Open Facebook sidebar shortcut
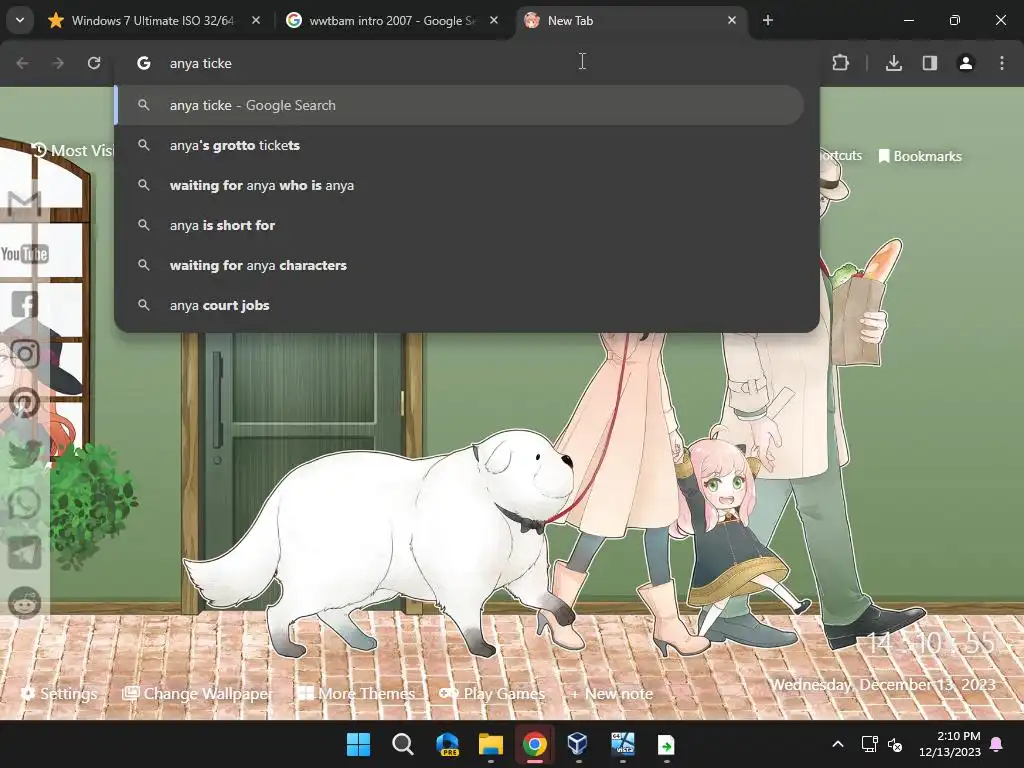 click(25, 304)
